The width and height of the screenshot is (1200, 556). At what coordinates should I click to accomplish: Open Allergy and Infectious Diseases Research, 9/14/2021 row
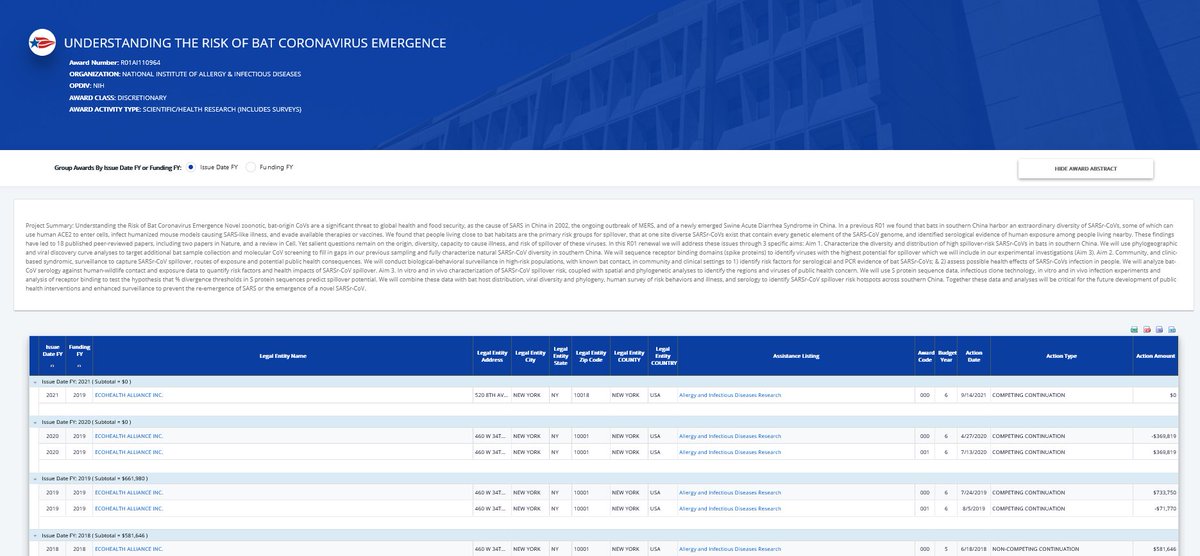click(x=730, y=395)
